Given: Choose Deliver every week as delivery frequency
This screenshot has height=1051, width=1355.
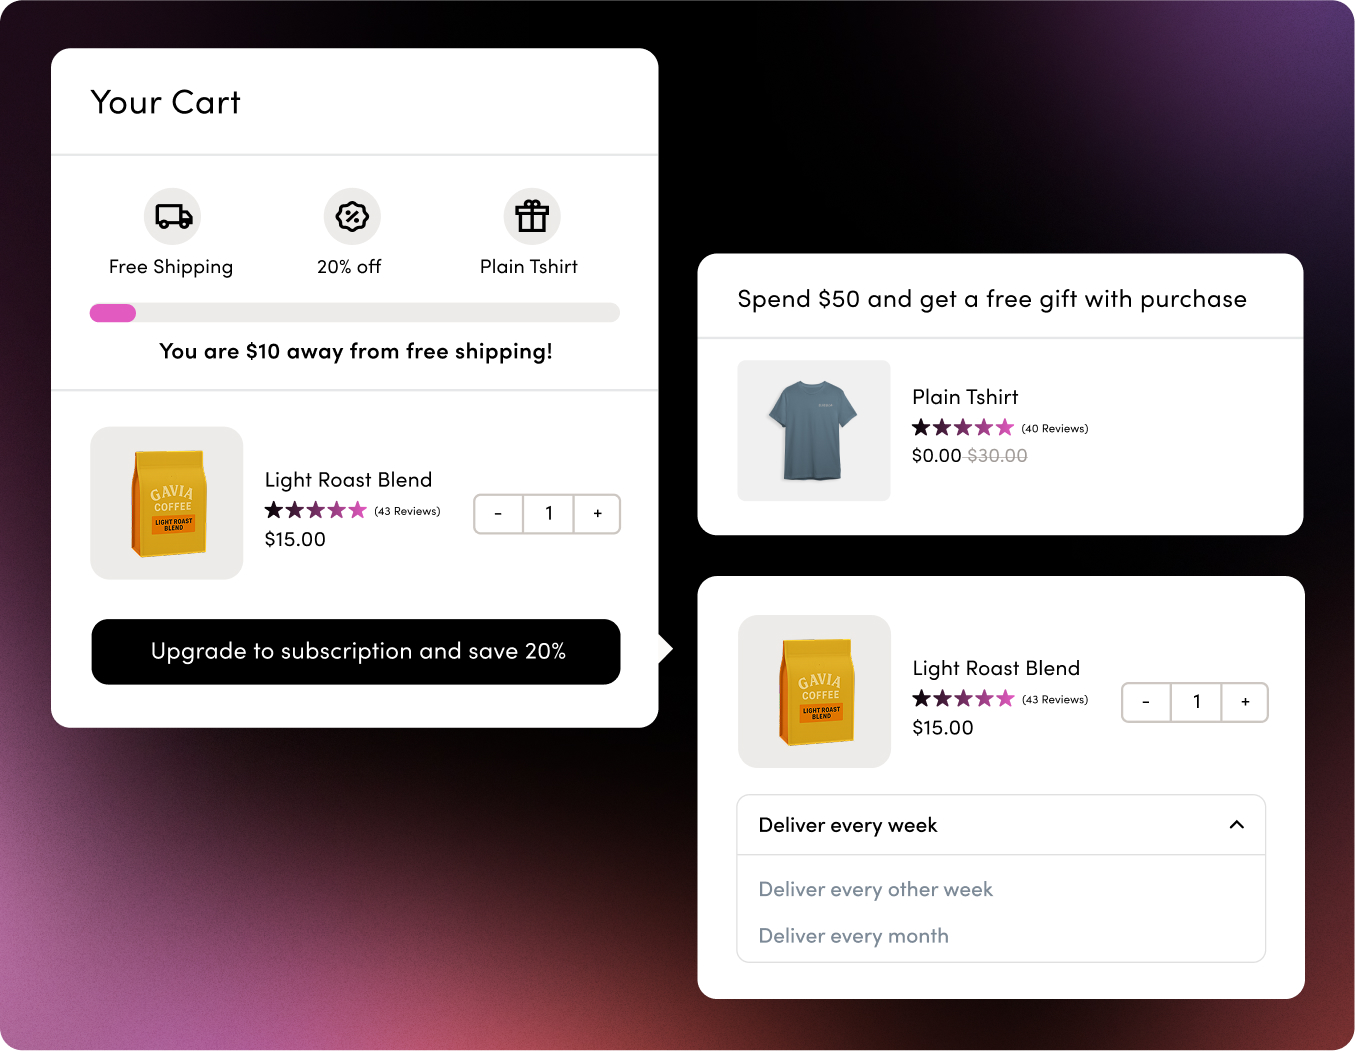Looking at the screenshot, I should (x=847, y=825).
